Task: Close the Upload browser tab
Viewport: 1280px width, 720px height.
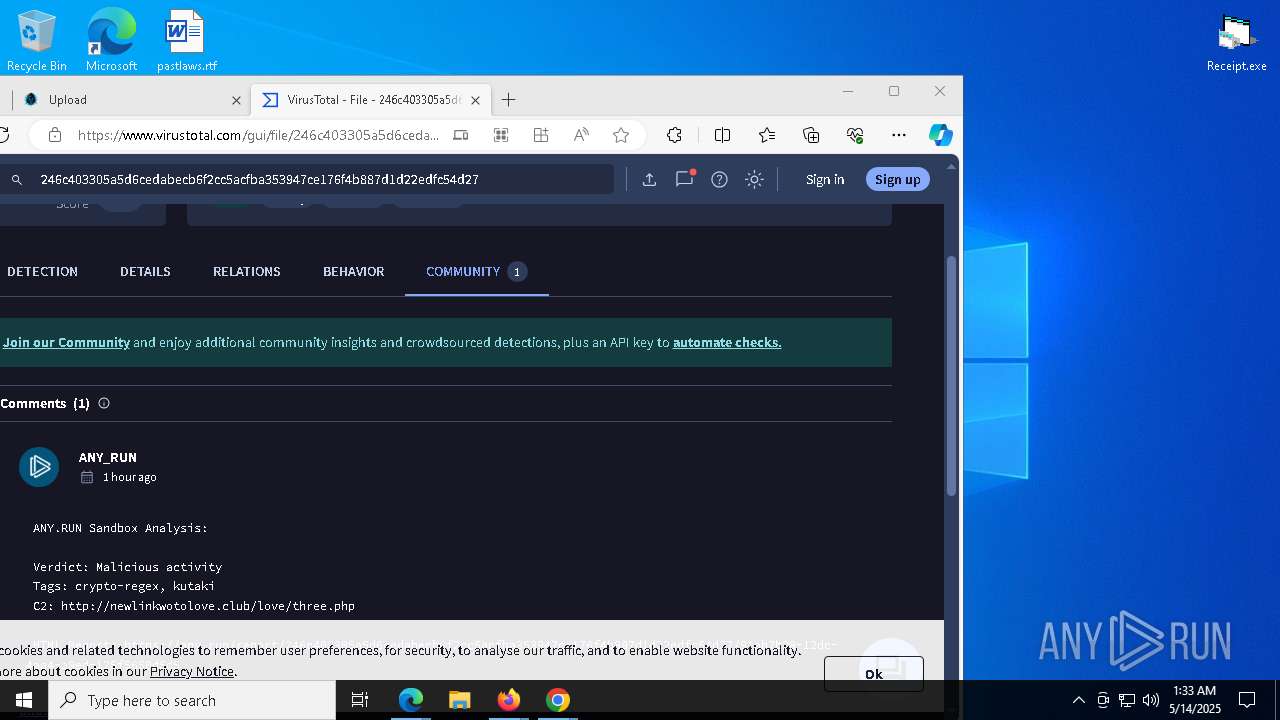Action: click(x=237, y=100)
